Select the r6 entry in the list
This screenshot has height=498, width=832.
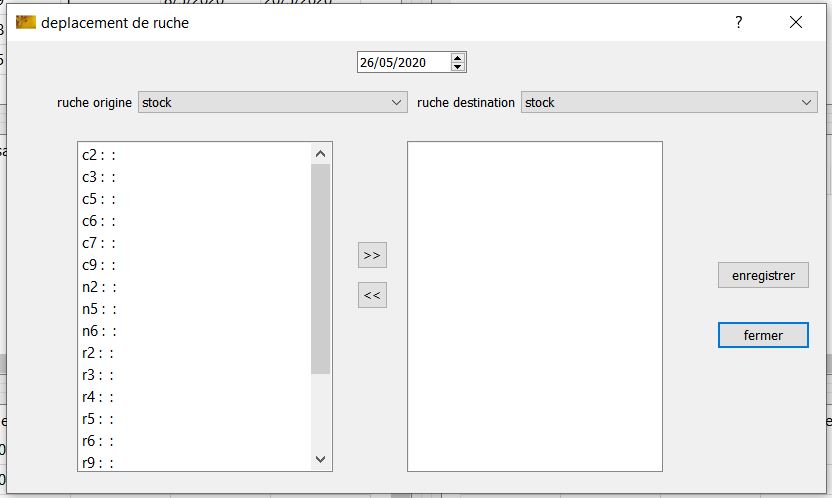point(99,441)
